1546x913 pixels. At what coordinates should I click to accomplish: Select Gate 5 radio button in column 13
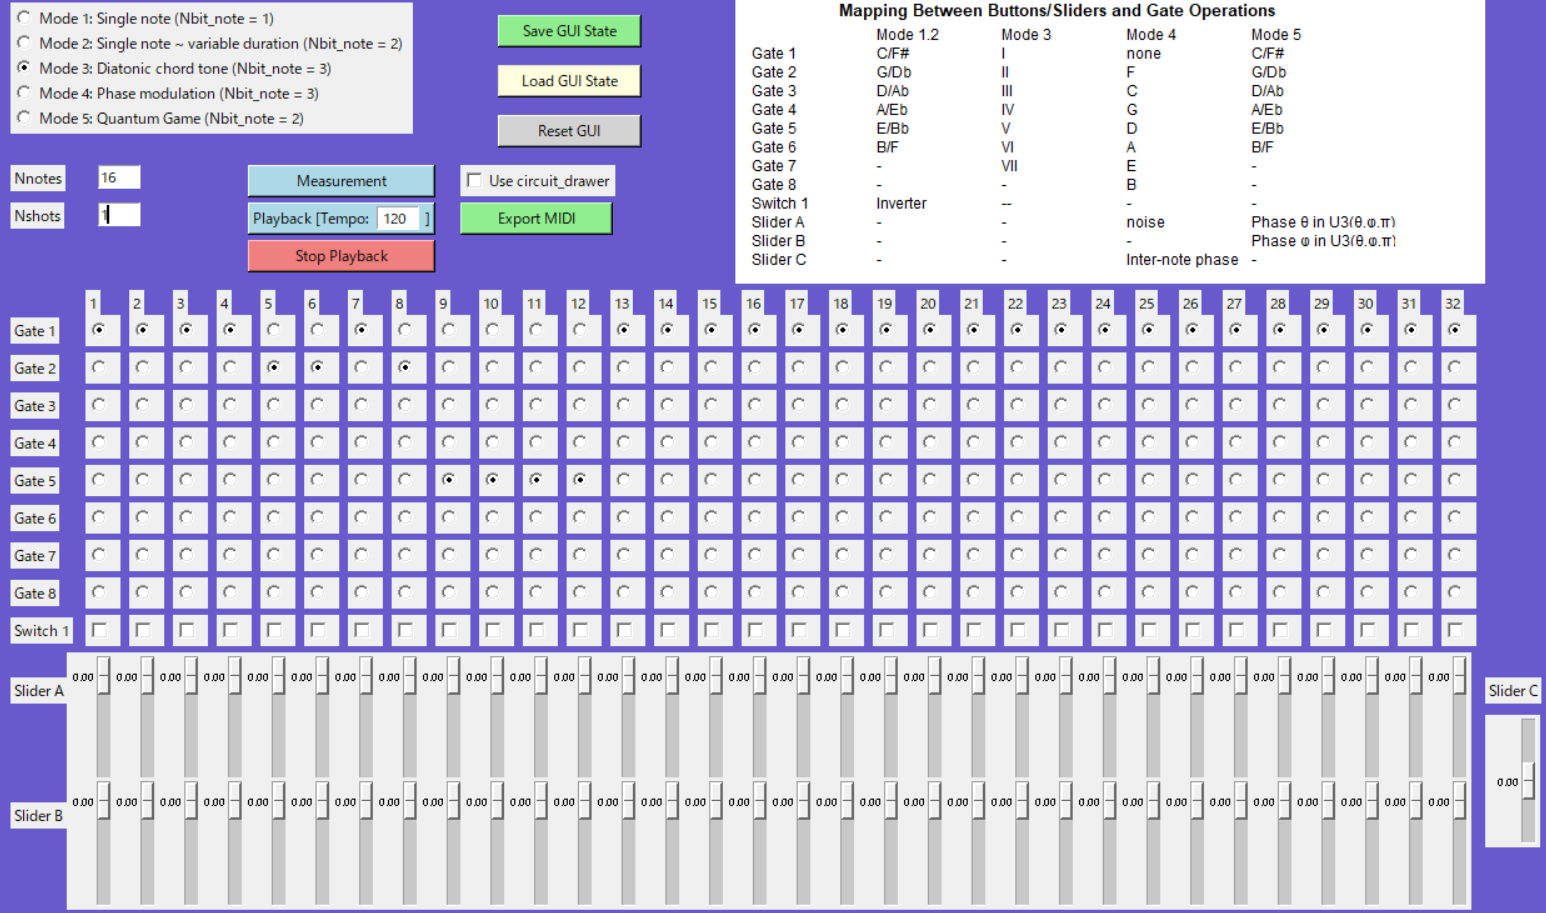point(623,479)
